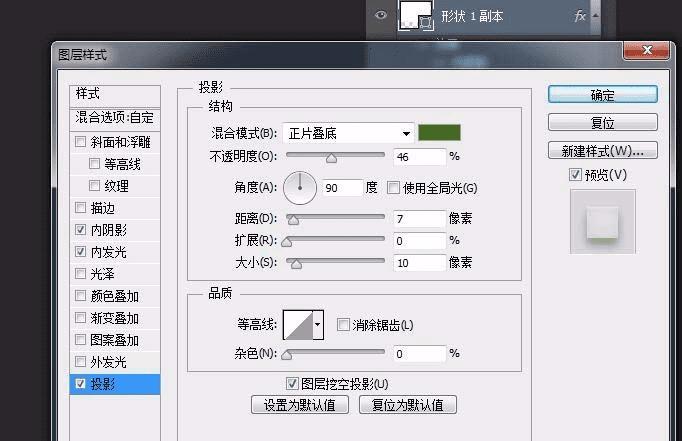Viewport: 682px width, 441px height.
Task: Click the 扩展 slider handle
Action: (x=287, y=241)
